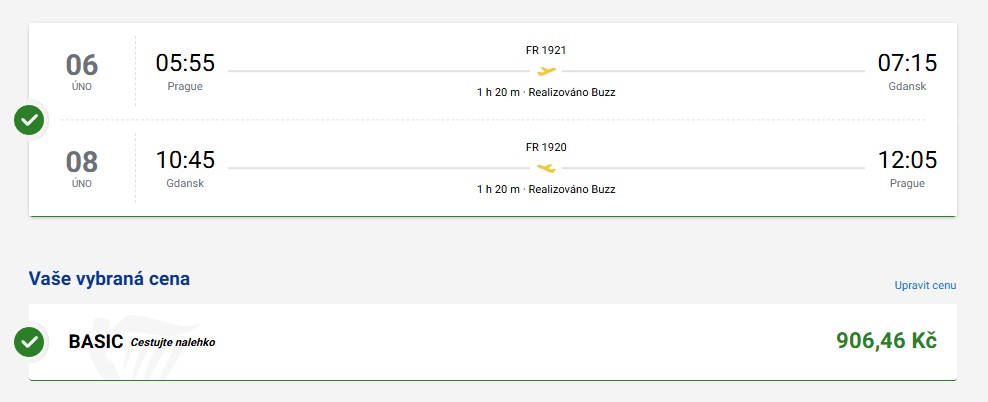Click flight number FR 1921
Image resolution: width=988 pixels, height=402 pixels.
546,50
